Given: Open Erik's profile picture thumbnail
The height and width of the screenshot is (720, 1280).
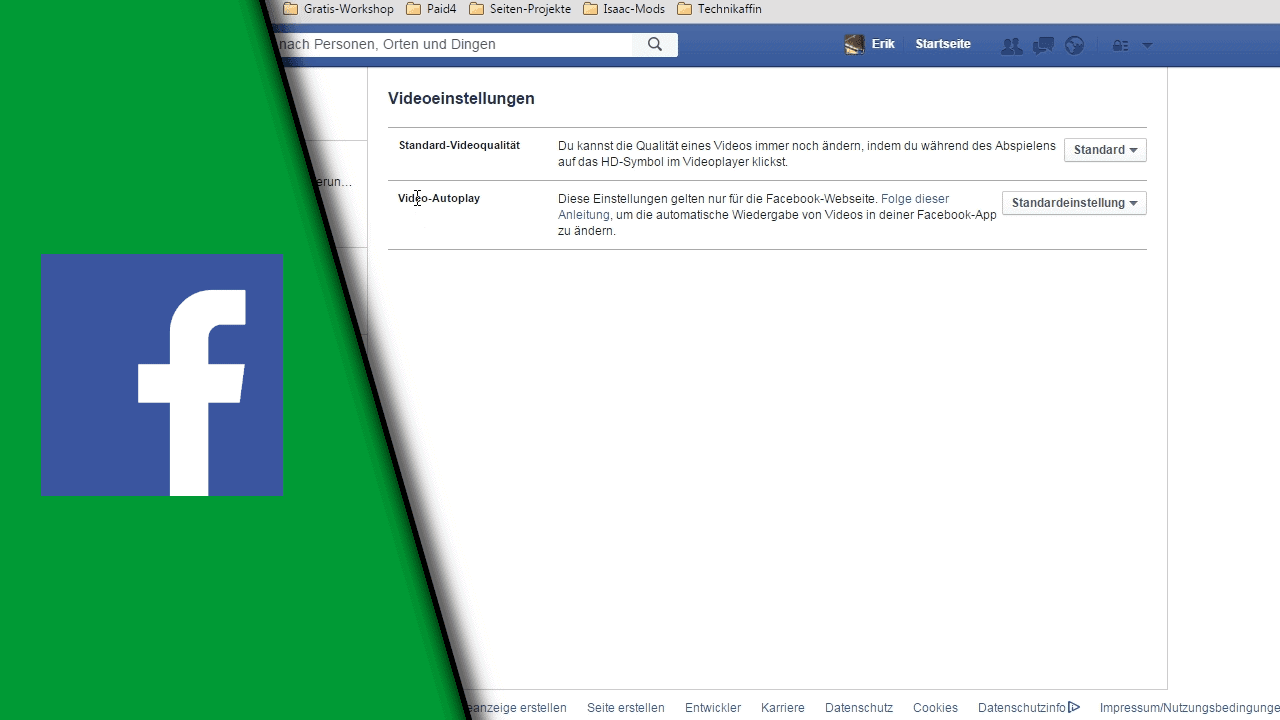Looking at the screenshot, I should coord(854,44).
